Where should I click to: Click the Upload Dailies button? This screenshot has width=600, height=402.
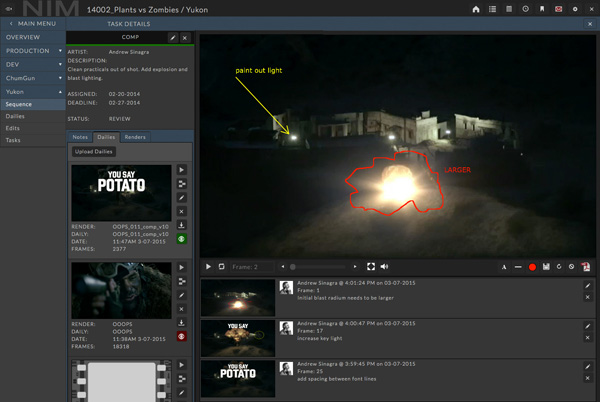tap(94, 151)
